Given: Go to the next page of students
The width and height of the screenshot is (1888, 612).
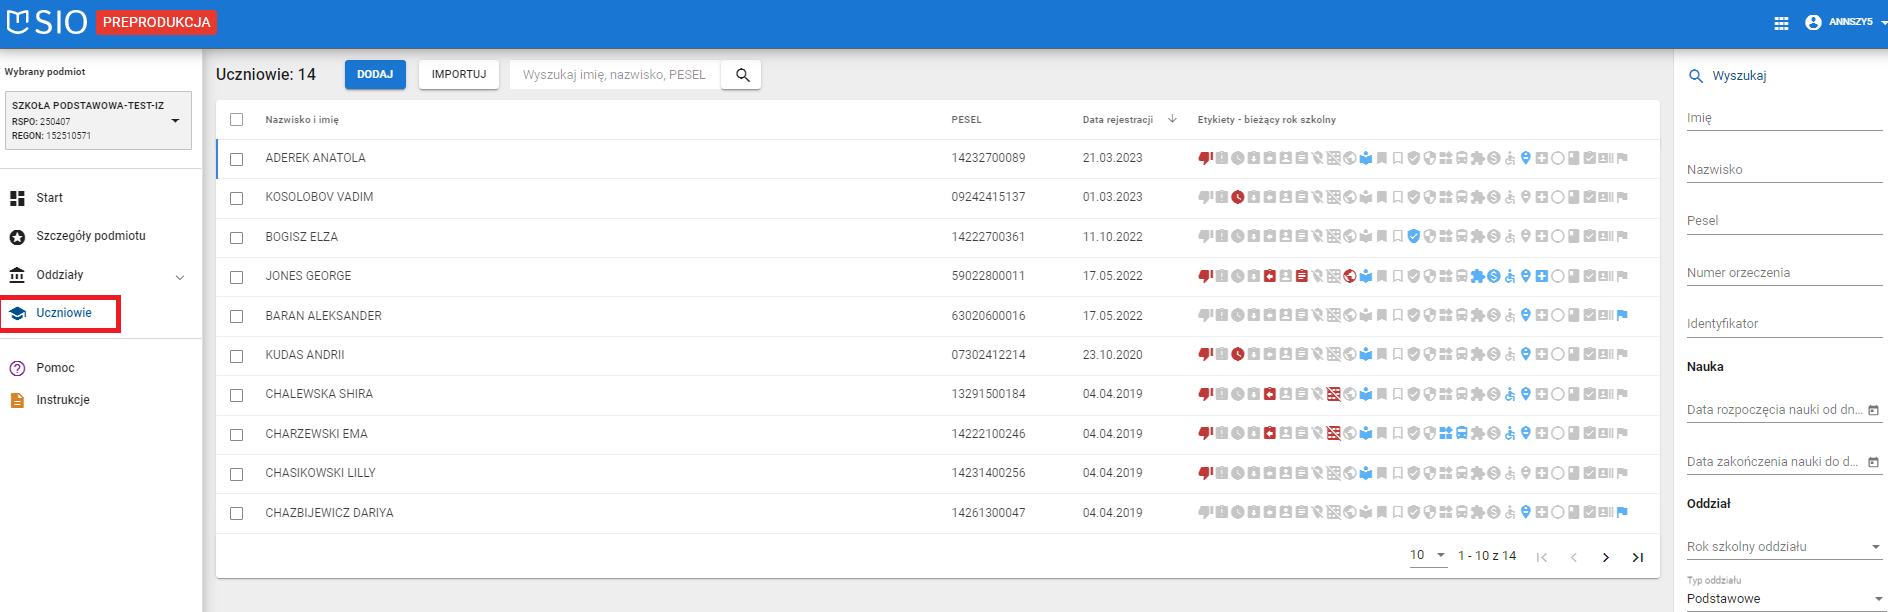Looking at the screenshot, I should point(1605,557).
